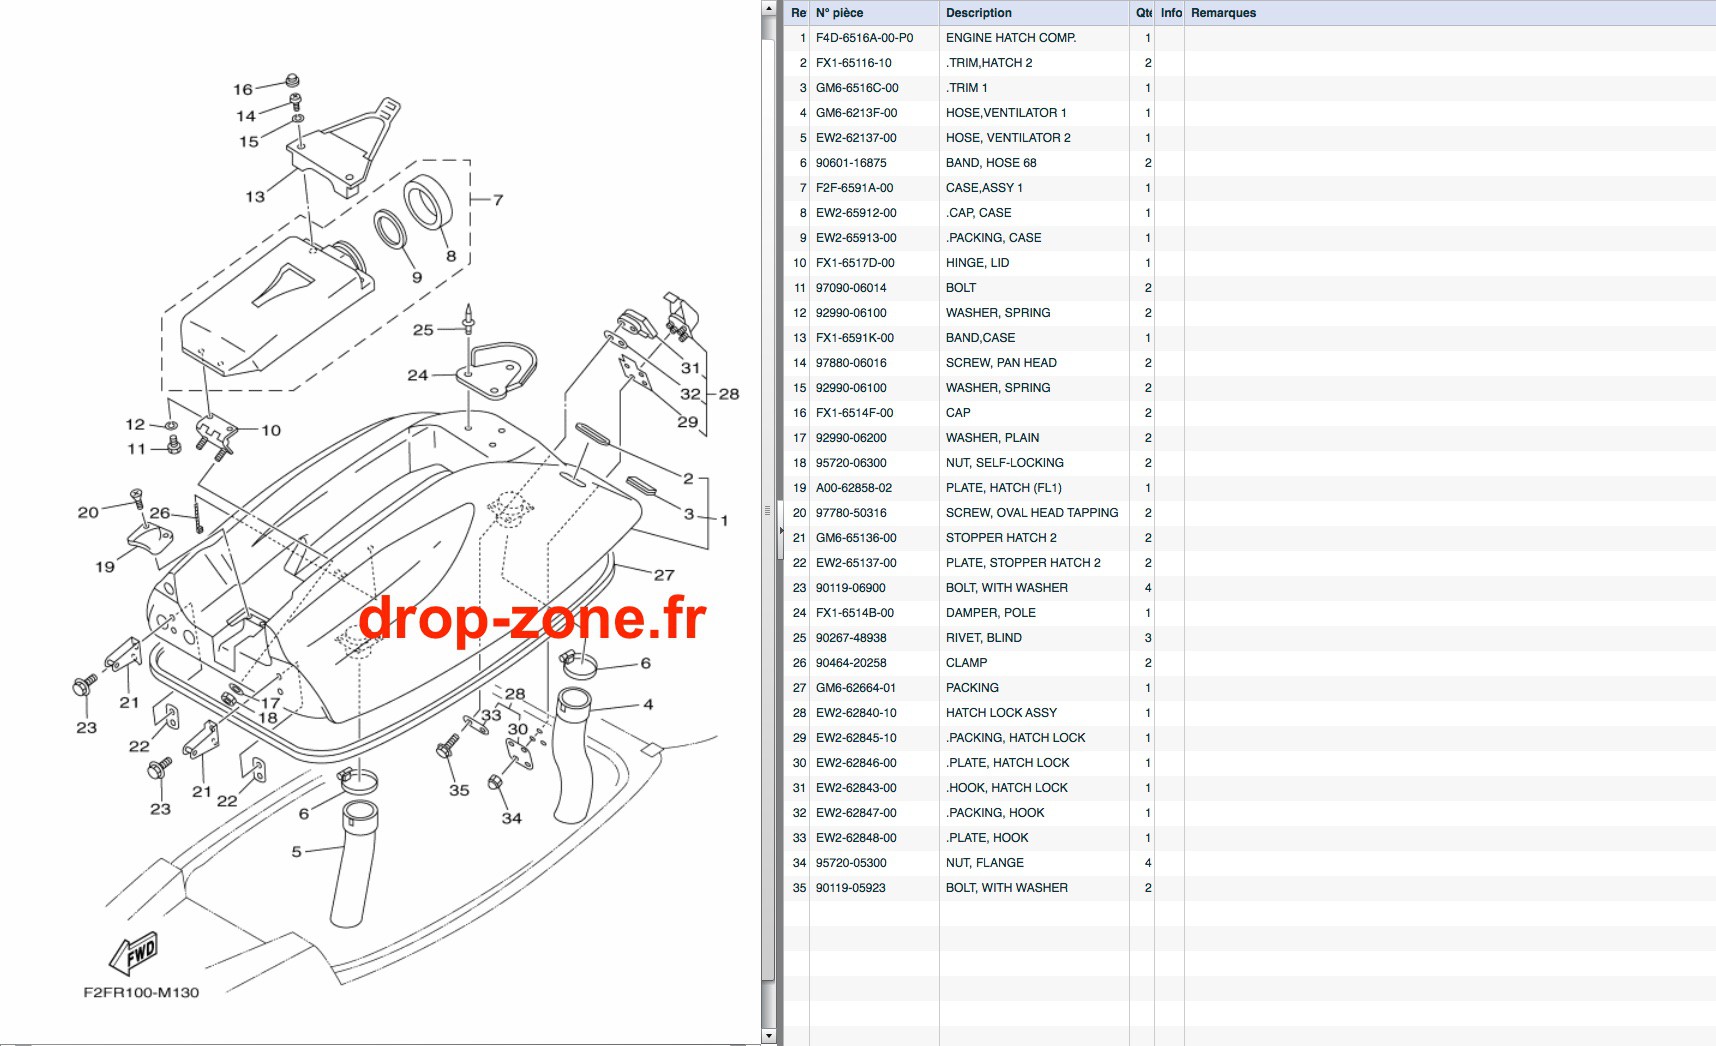This screenshot has height=1046, width=1716.
Task: Select part number EW2-65913-00
Action: tap(856, 238)
